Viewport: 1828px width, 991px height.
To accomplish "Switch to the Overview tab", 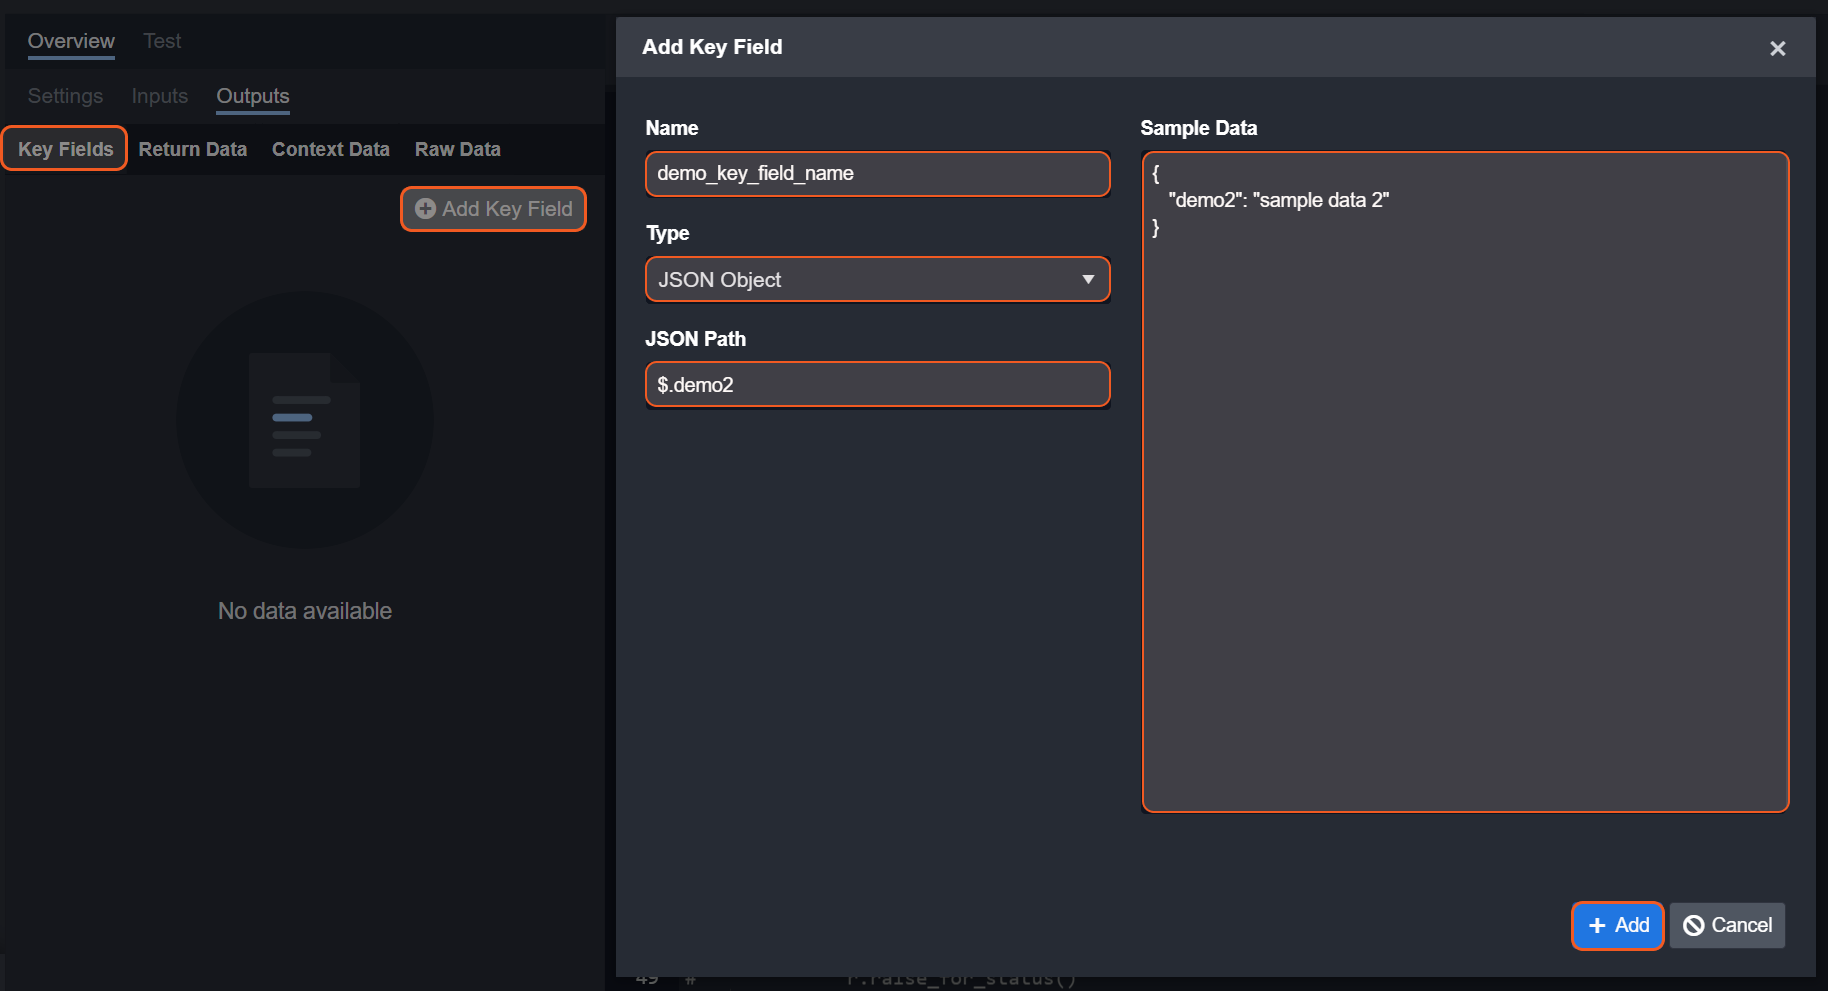I will click(71, 41).
